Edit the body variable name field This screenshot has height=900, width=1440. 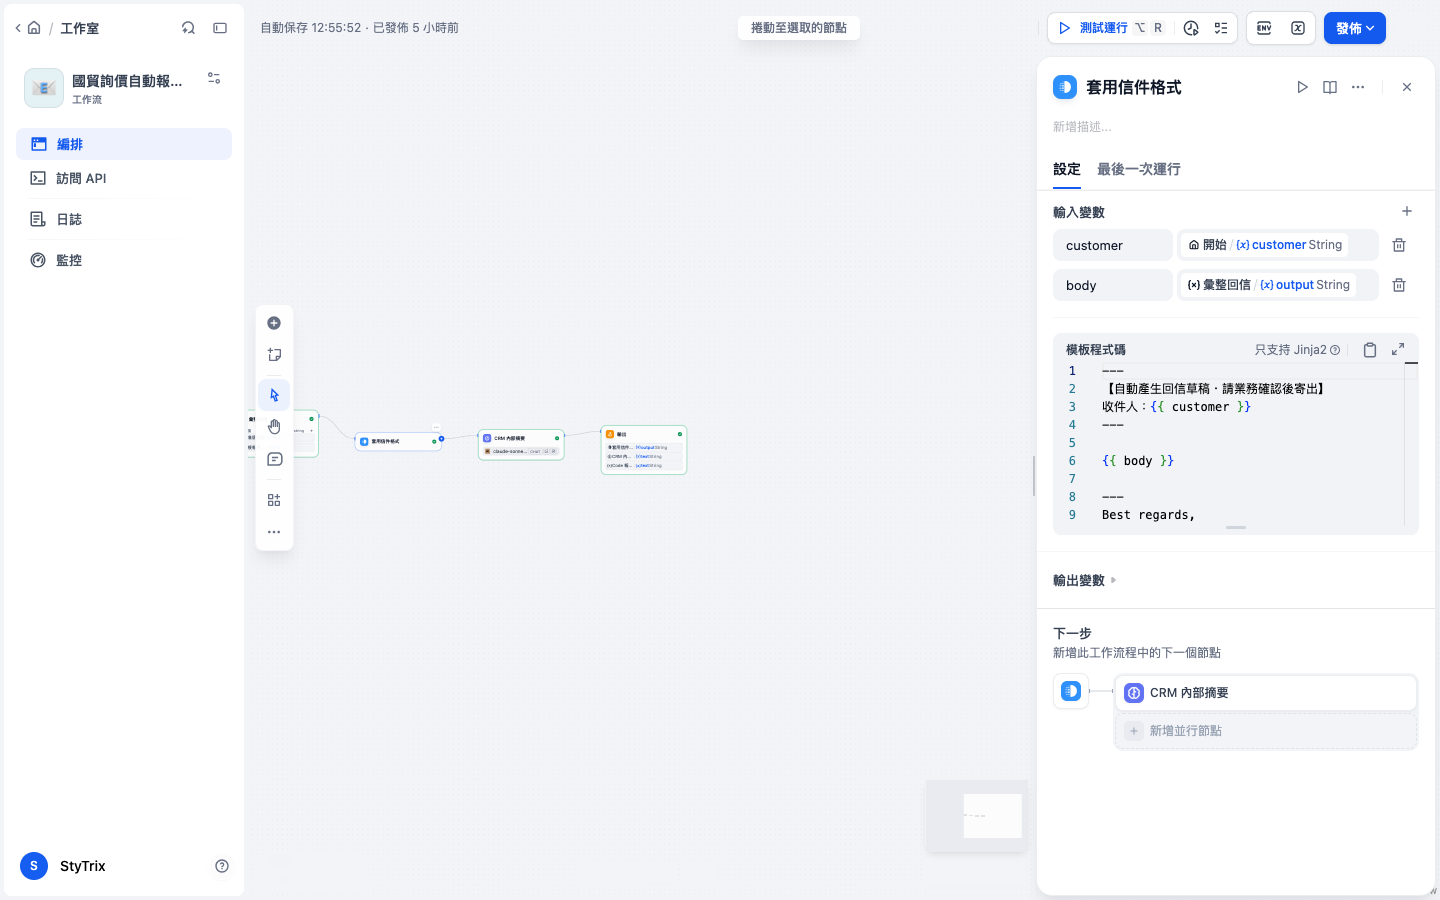point(1113,285)
